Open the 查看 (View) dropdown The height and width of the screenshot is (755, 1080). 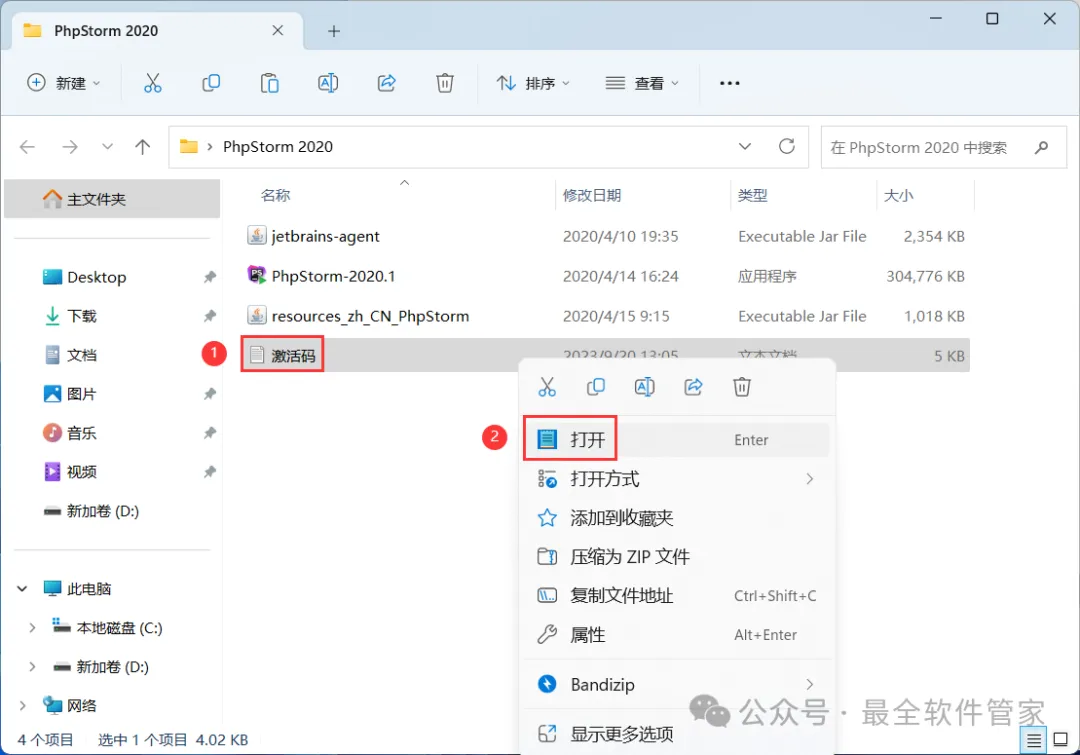pyautogui.click(x=642, y=83)
